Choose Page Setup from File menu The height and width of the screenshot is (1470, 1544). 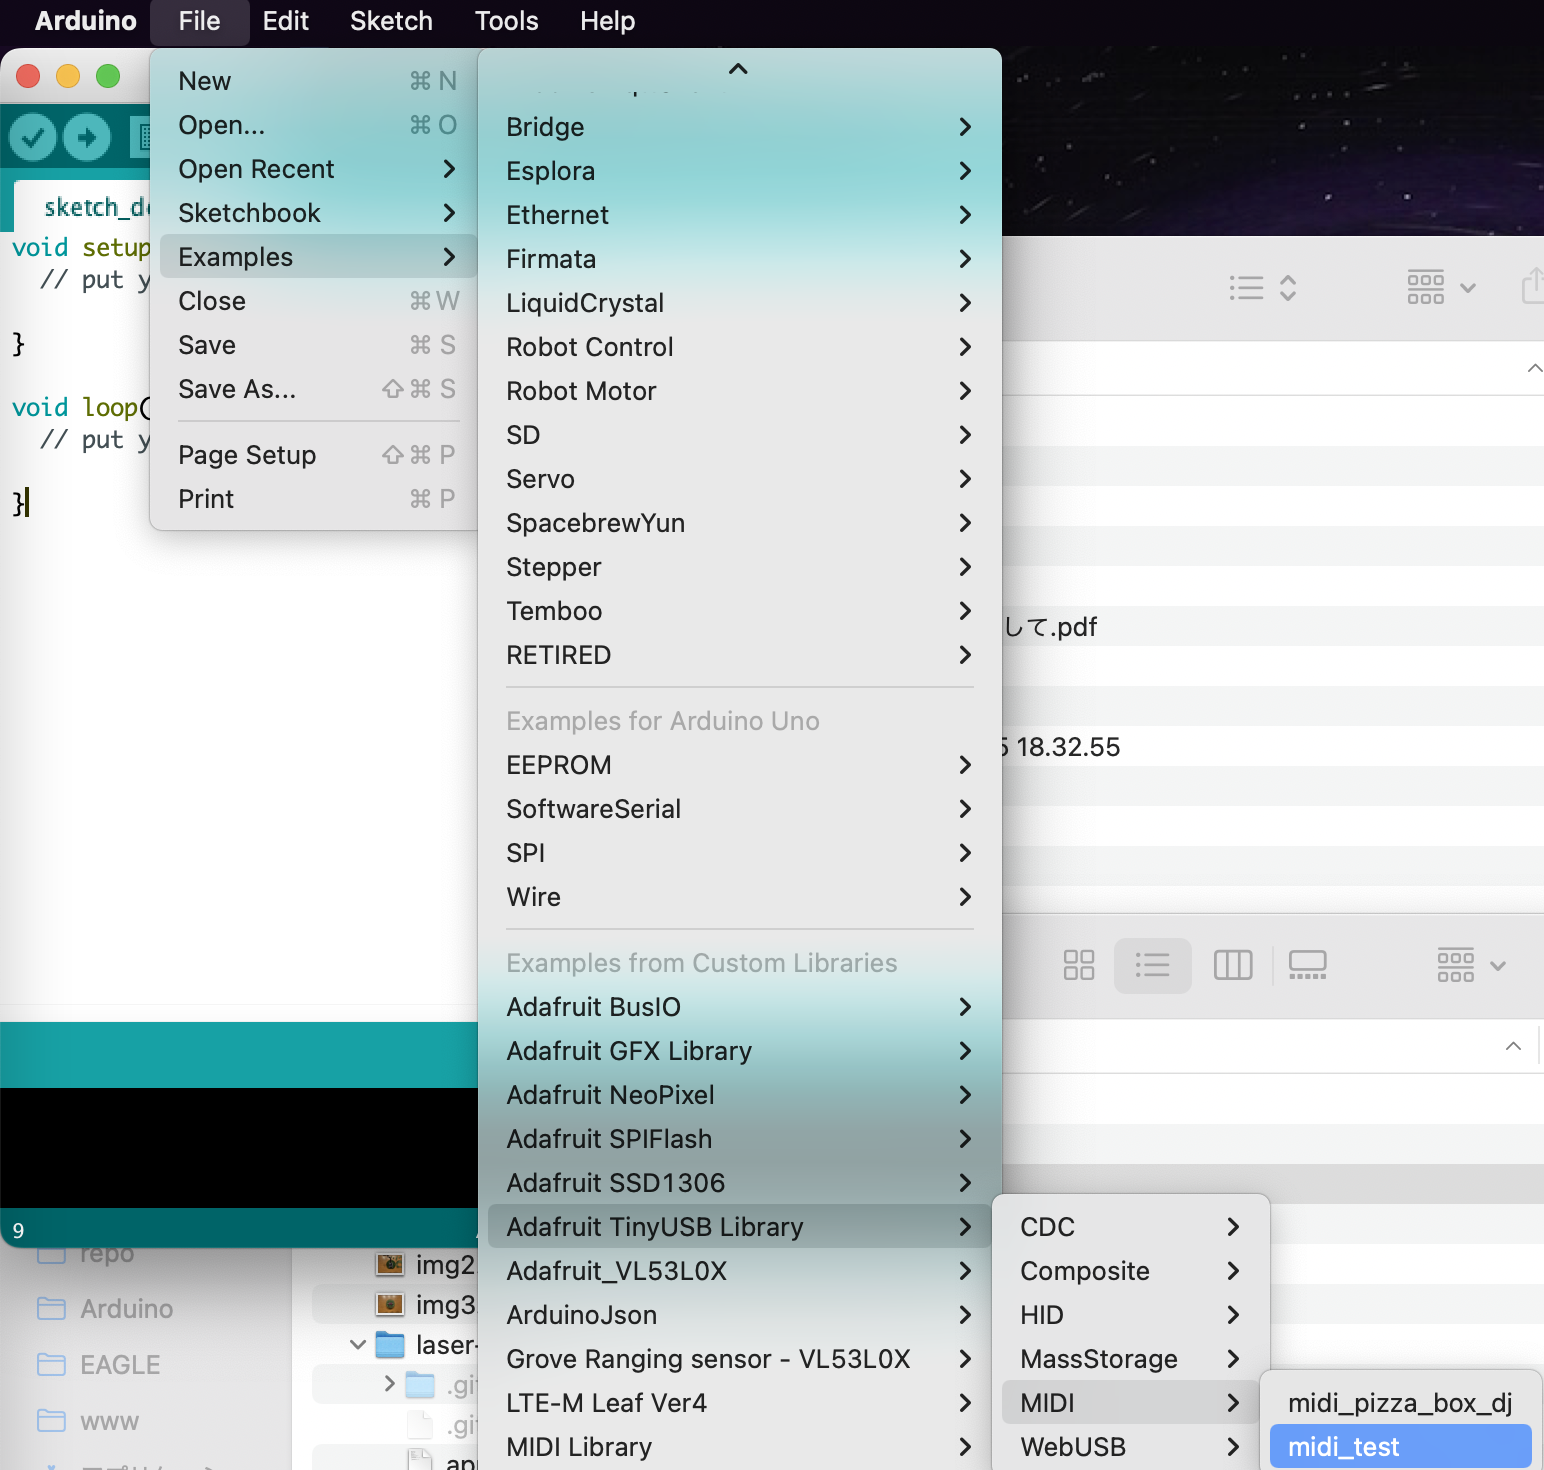(318, 455)
